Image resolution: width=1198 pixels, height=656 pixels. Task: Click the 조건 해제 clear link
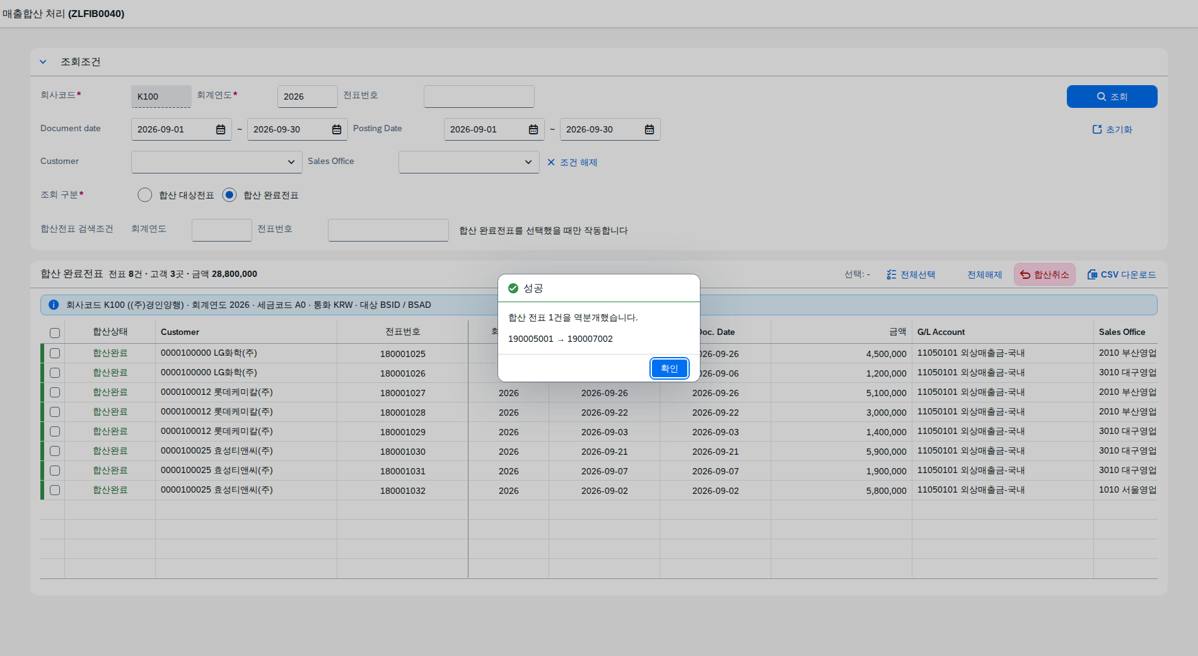[571, 162]
